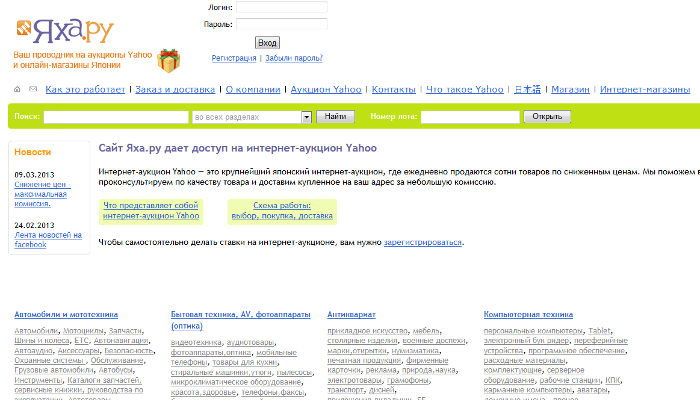The height and width of the screenshot is (400, 700).
Task: Open нумизматика subcategory link
Action: click(415, 351)
